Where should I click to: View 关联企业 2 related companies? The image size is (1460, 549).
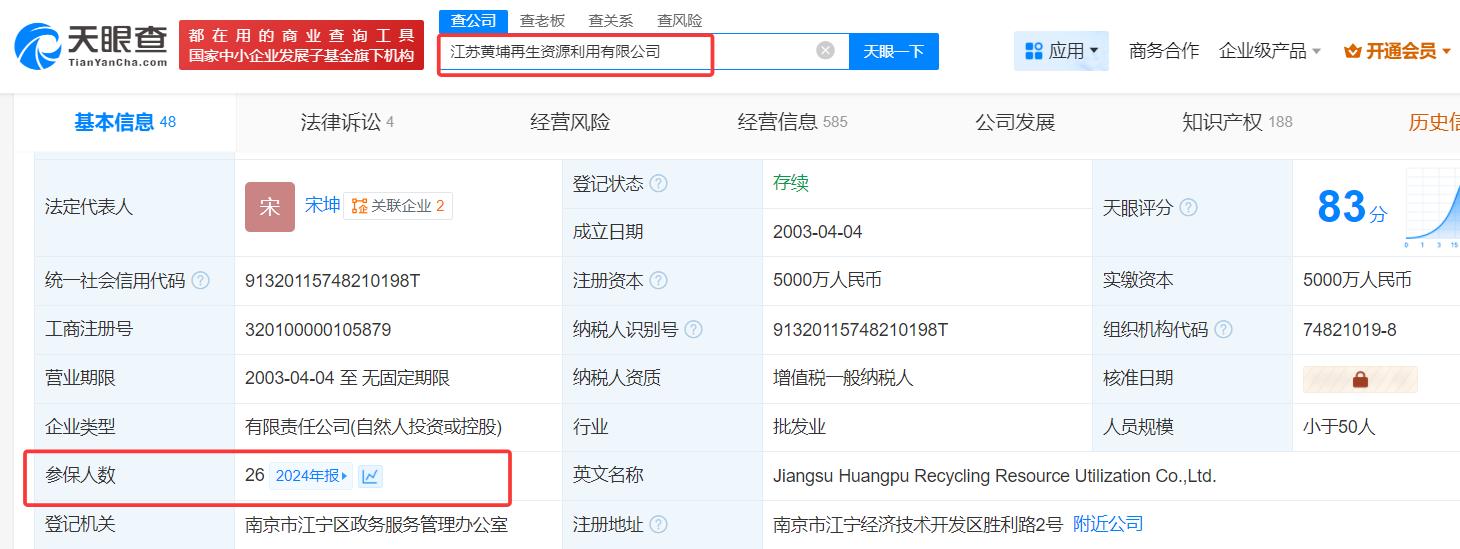coord(398,206)
